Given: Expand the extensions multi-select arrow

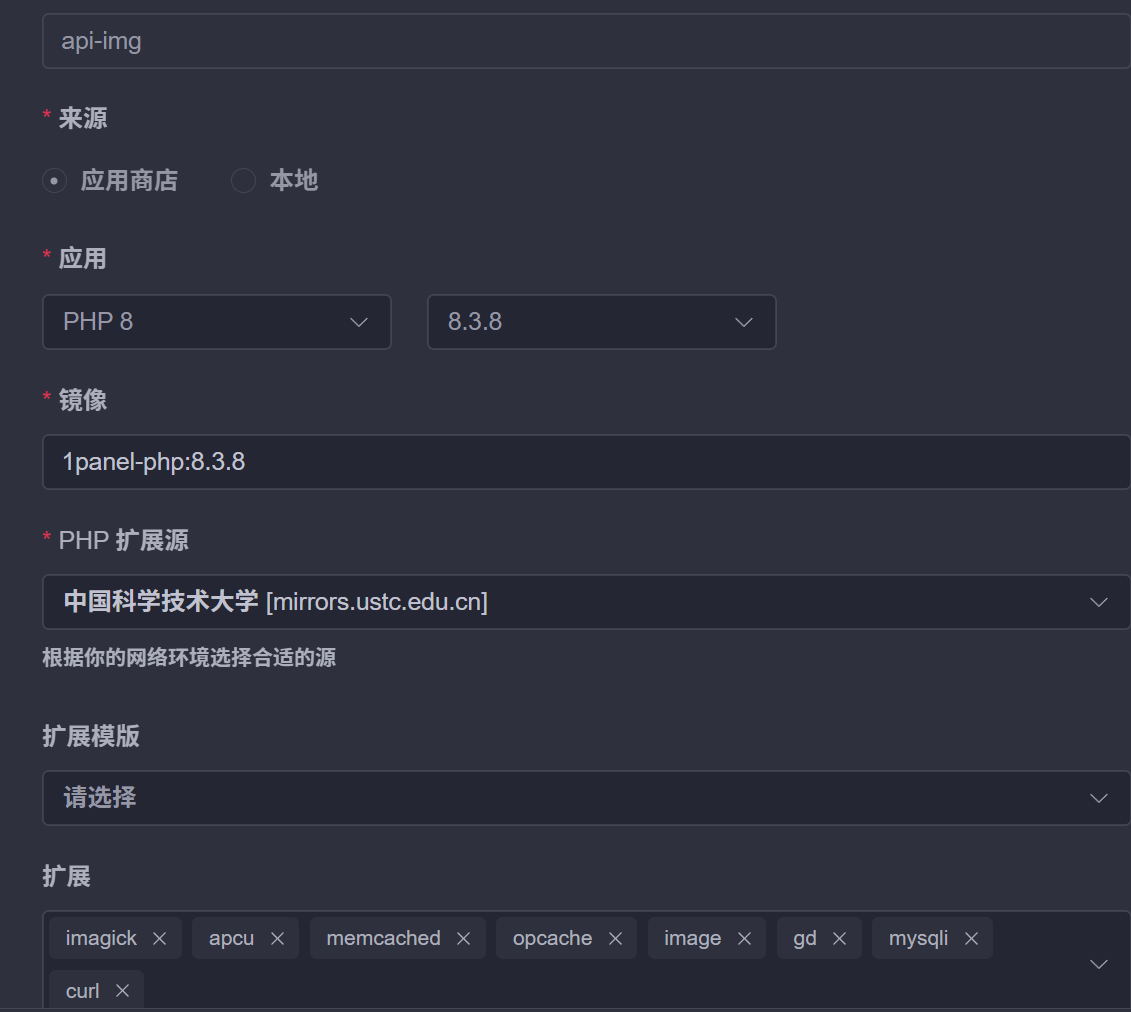Looking at the screenshot, I should tap(1099, 964).
